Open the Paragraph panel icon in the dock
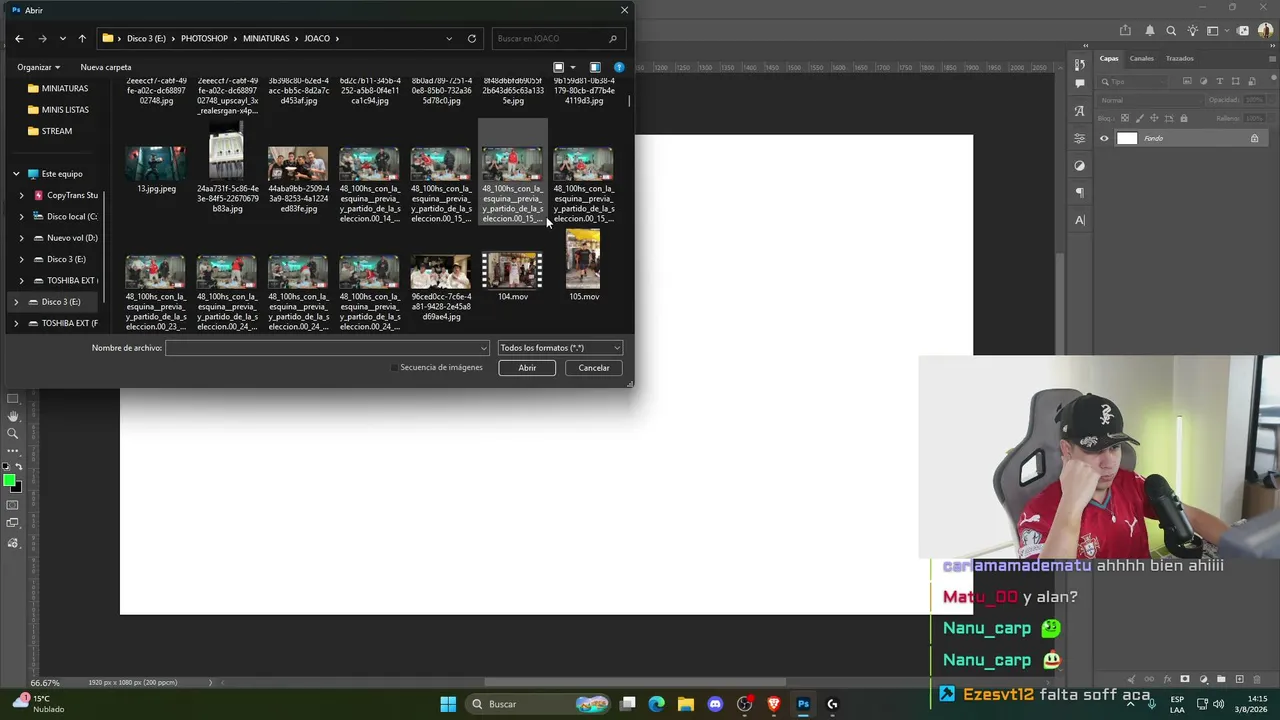The width and height of the screenshot is (1280, 720). pos(1080,193)
